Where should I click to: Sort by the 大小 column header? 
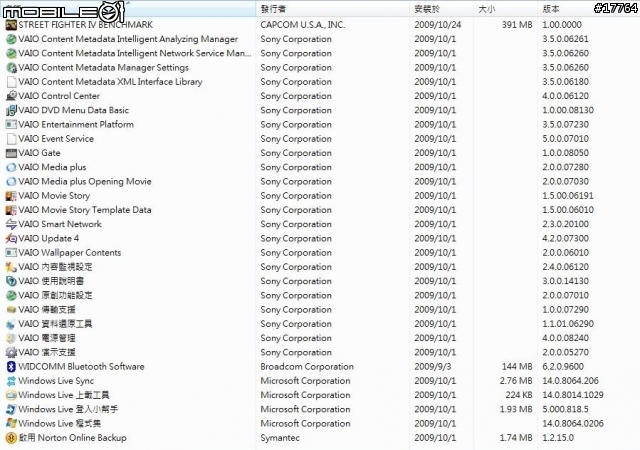point(505,9)
